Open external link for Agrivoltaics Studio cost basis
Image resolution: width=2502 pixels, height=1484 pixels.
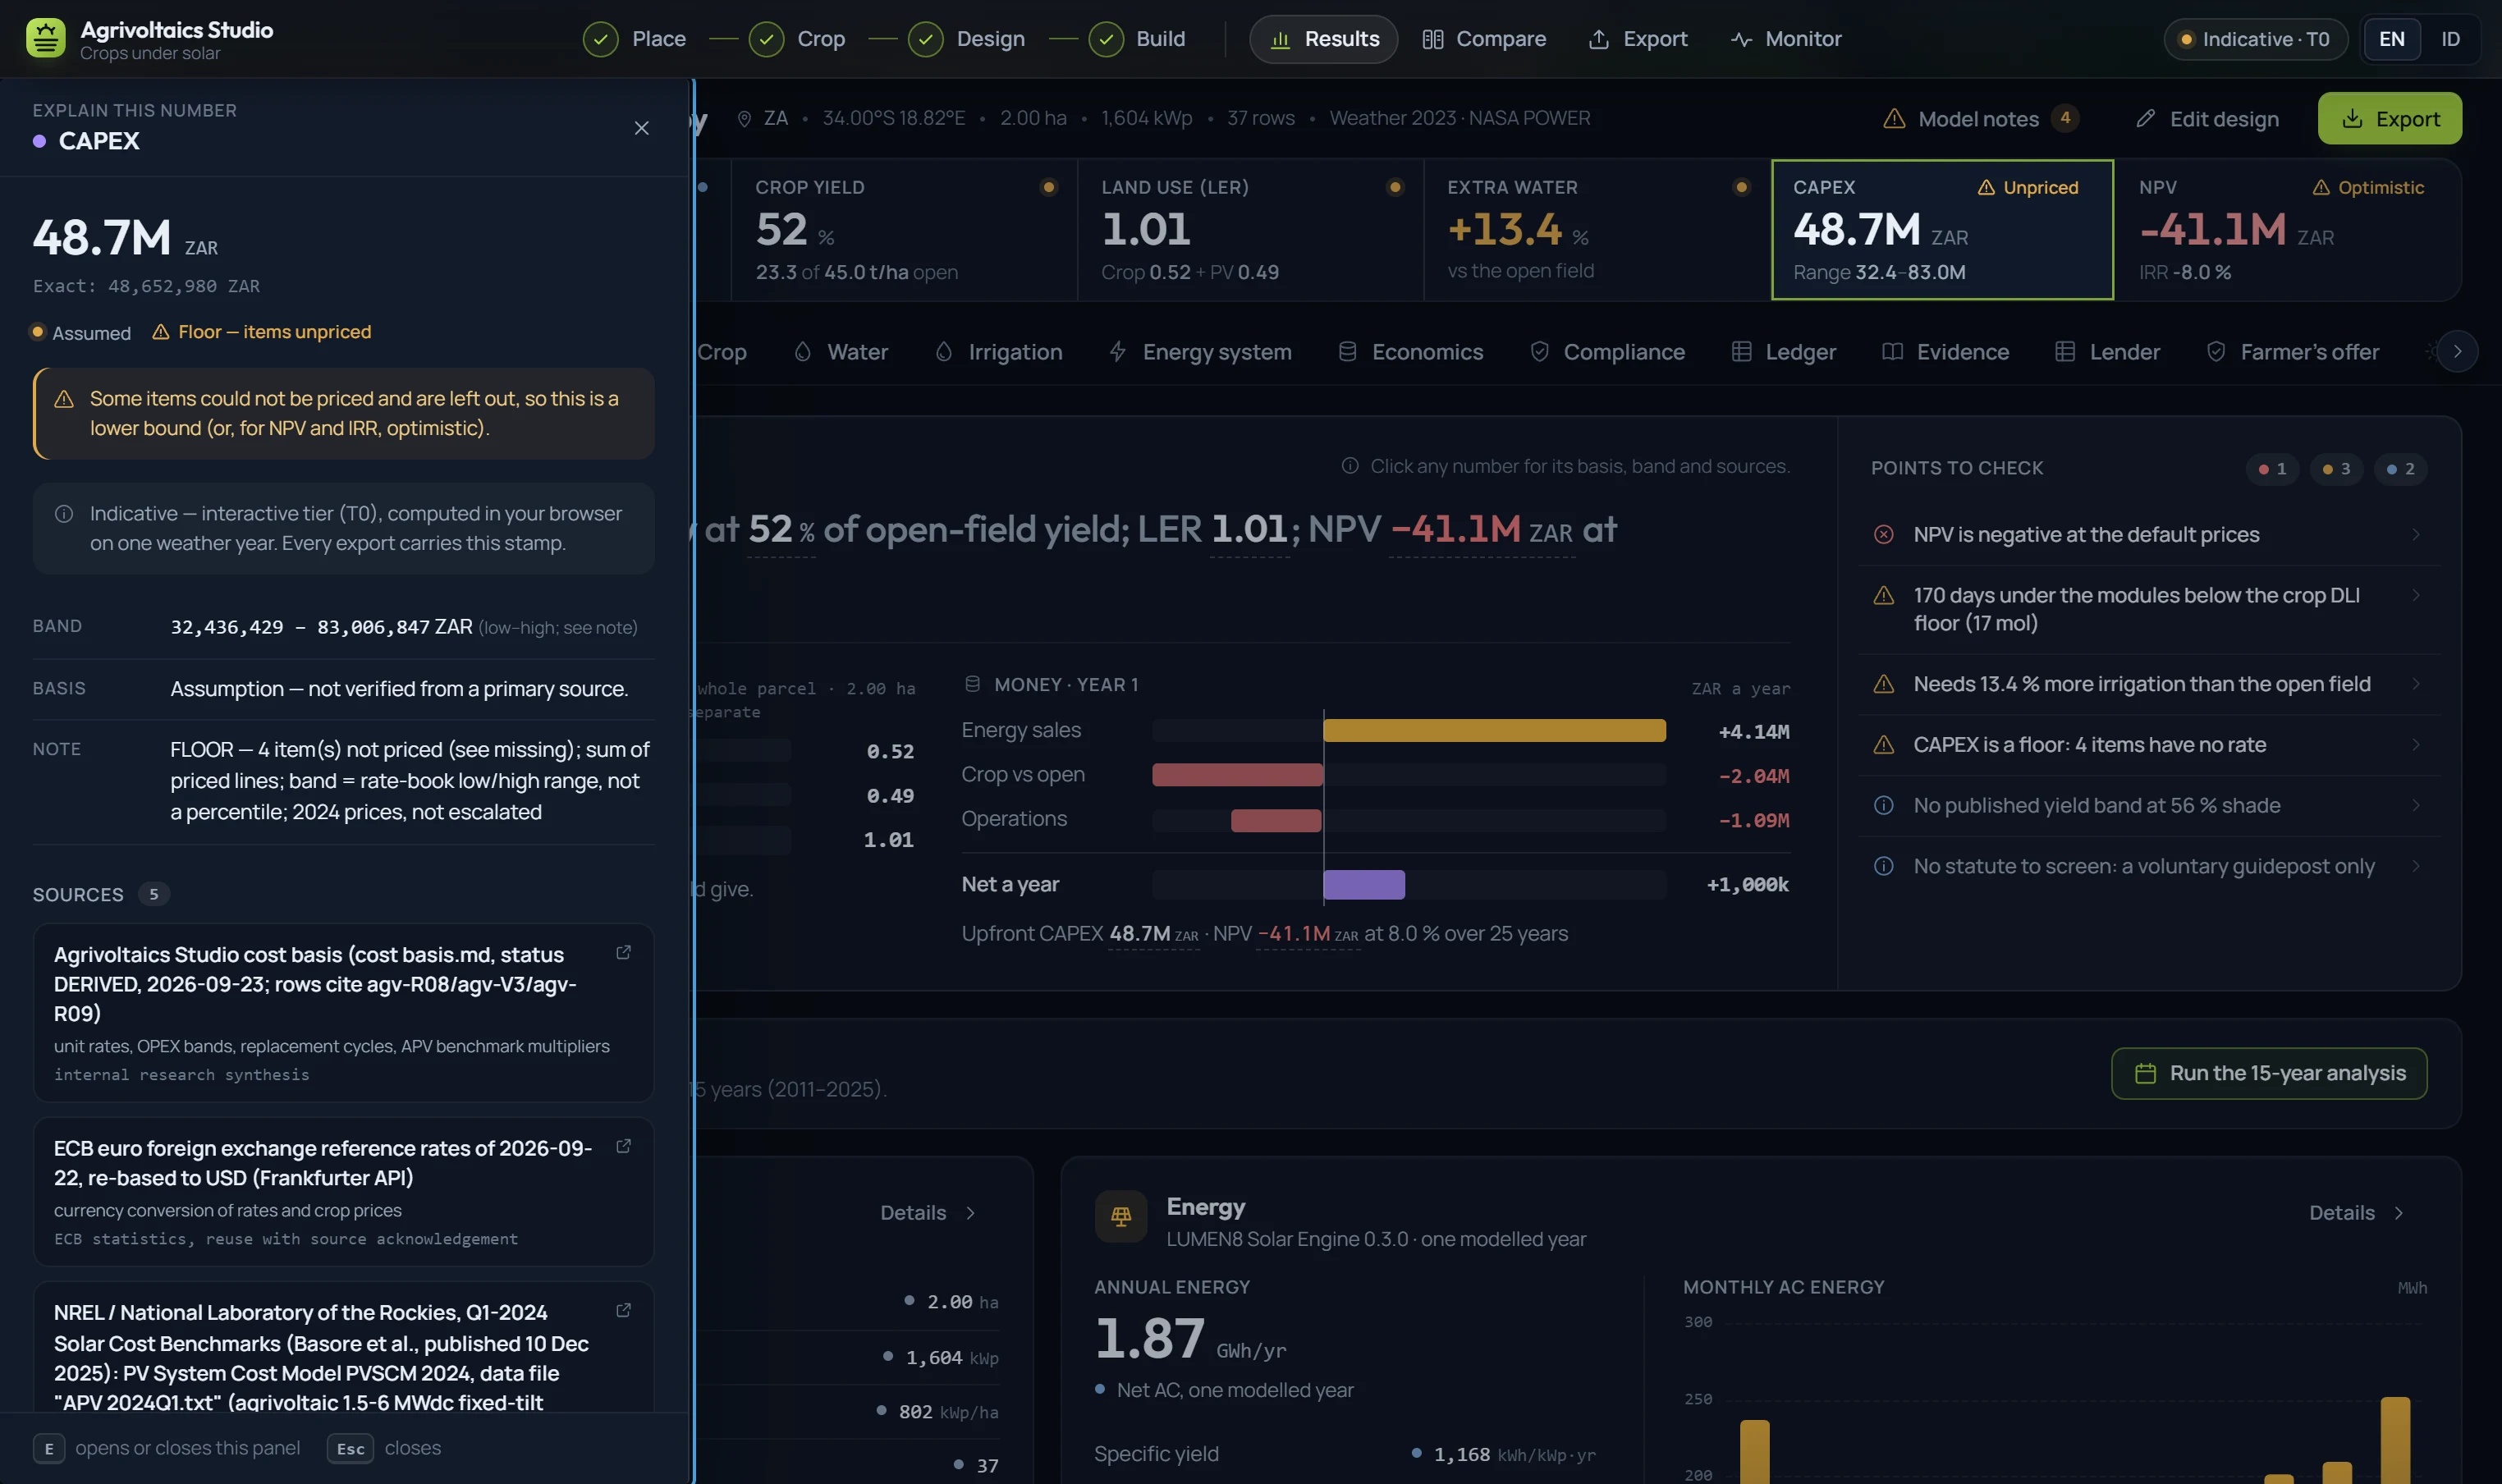click(x=623, y=952)
